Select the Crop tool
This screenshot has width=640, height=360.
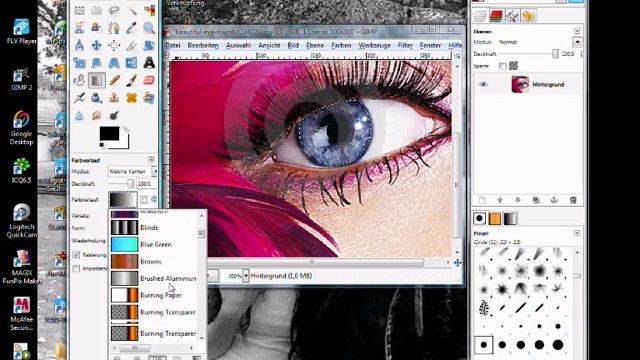(x=131, y=45)
